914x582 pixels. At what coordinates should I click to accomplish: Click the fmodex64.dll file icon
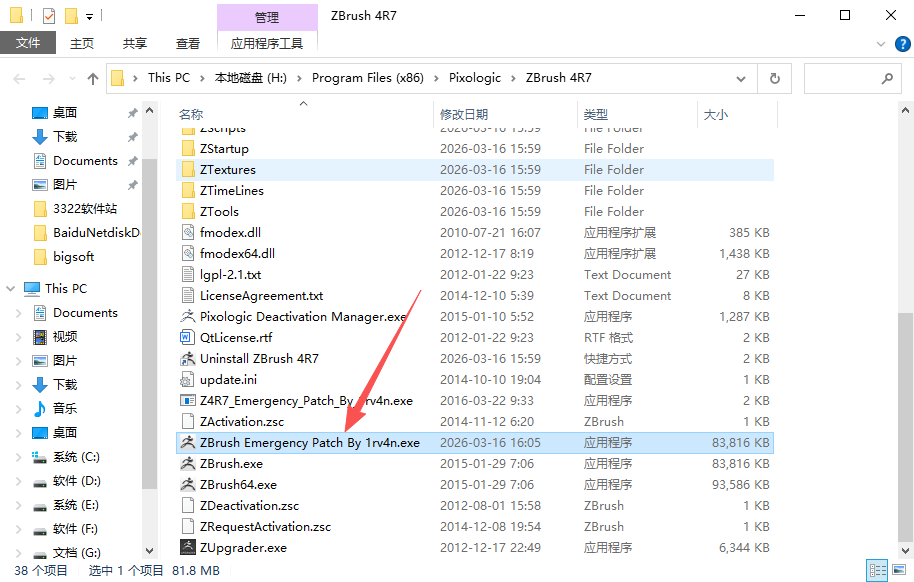click(188, 254)
